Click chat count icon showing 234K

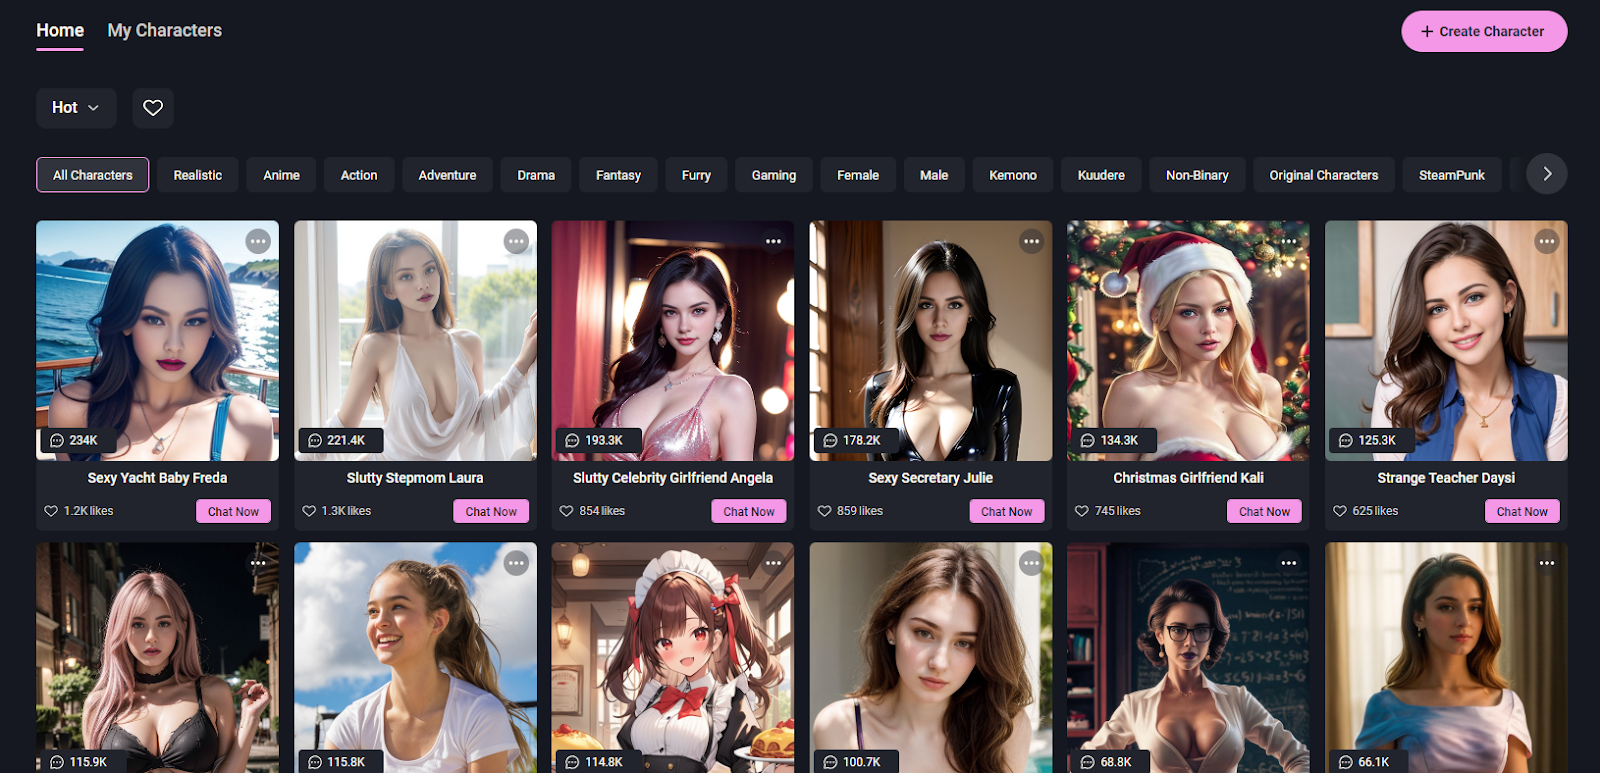57,440
